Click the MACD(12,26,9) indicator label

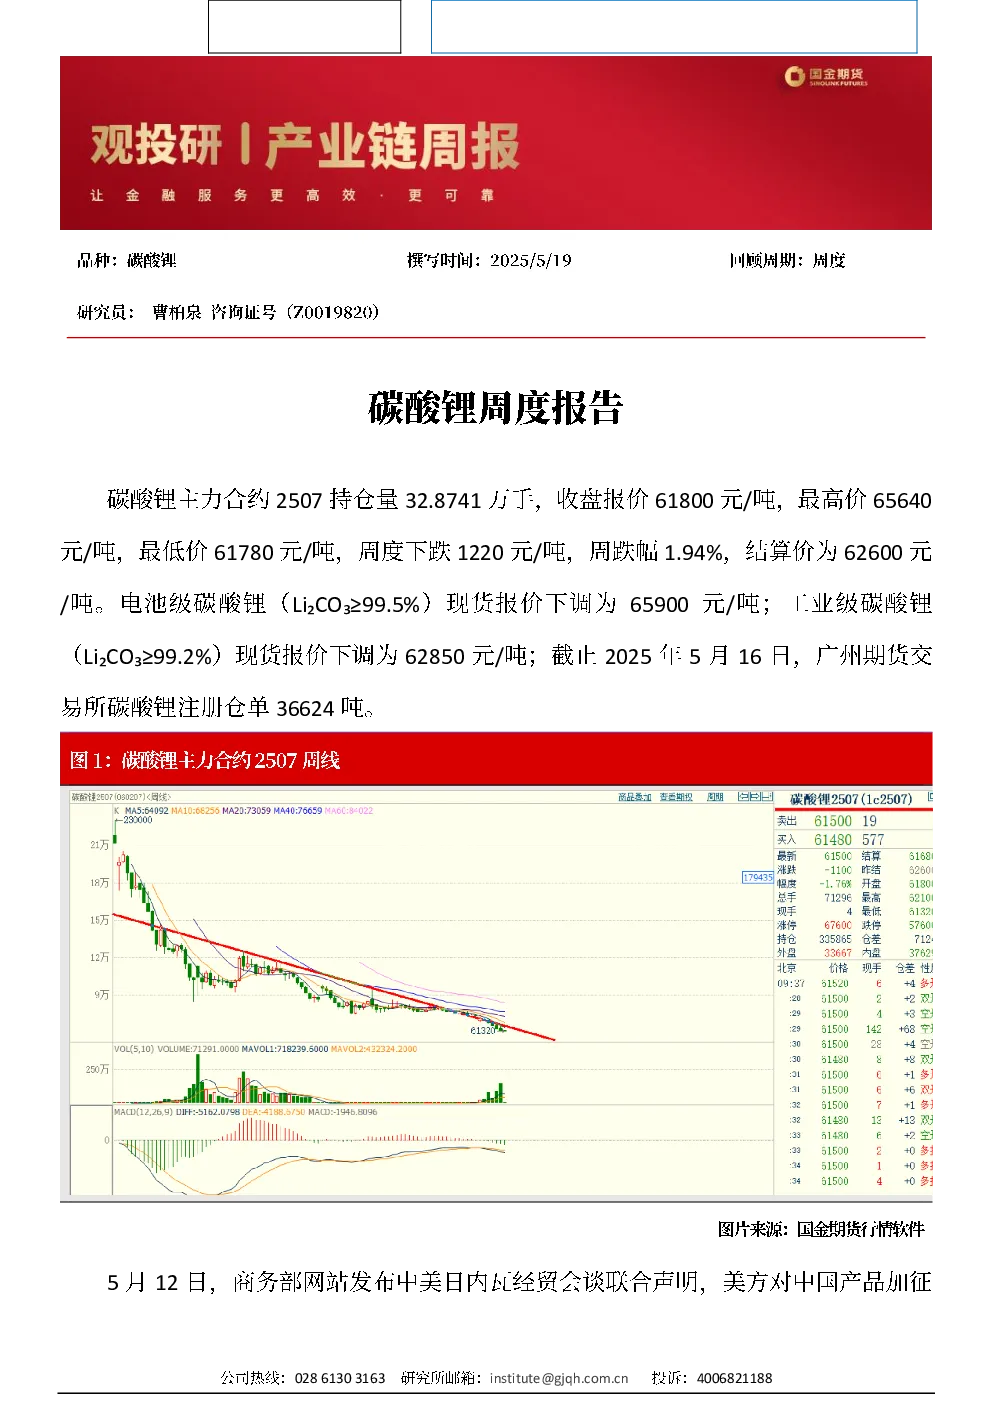[143, 1112]
